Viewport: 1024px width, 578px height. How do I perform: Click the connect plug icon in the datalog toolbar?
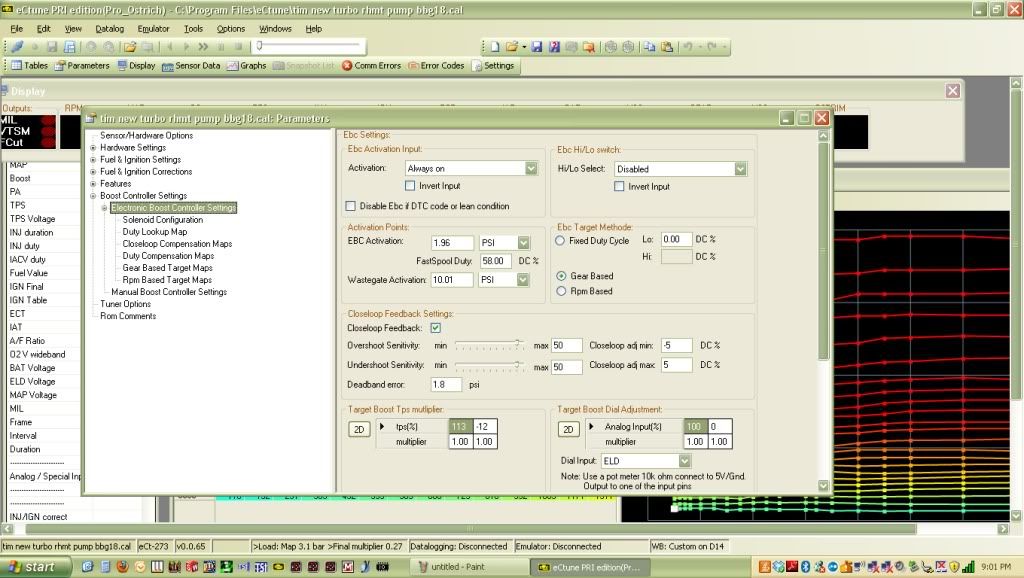(17, 46)
